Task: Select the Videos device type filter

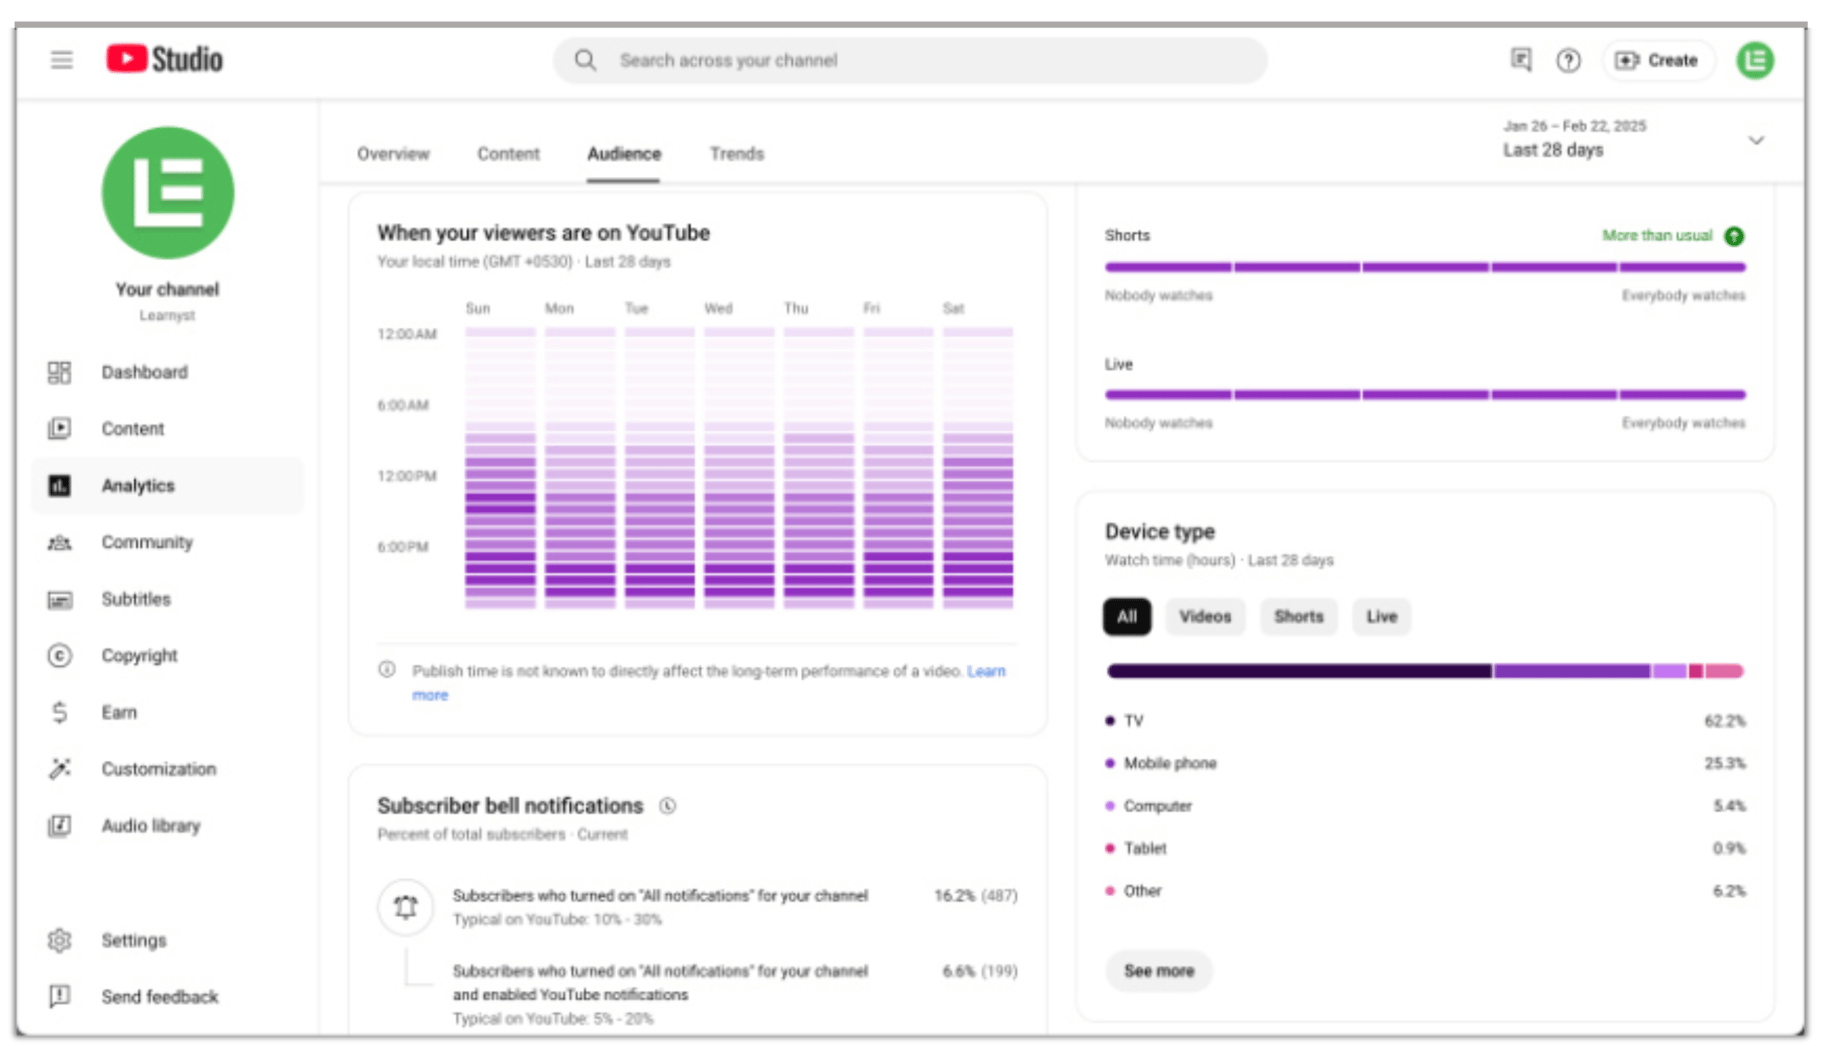Action: pos(1204,617)
